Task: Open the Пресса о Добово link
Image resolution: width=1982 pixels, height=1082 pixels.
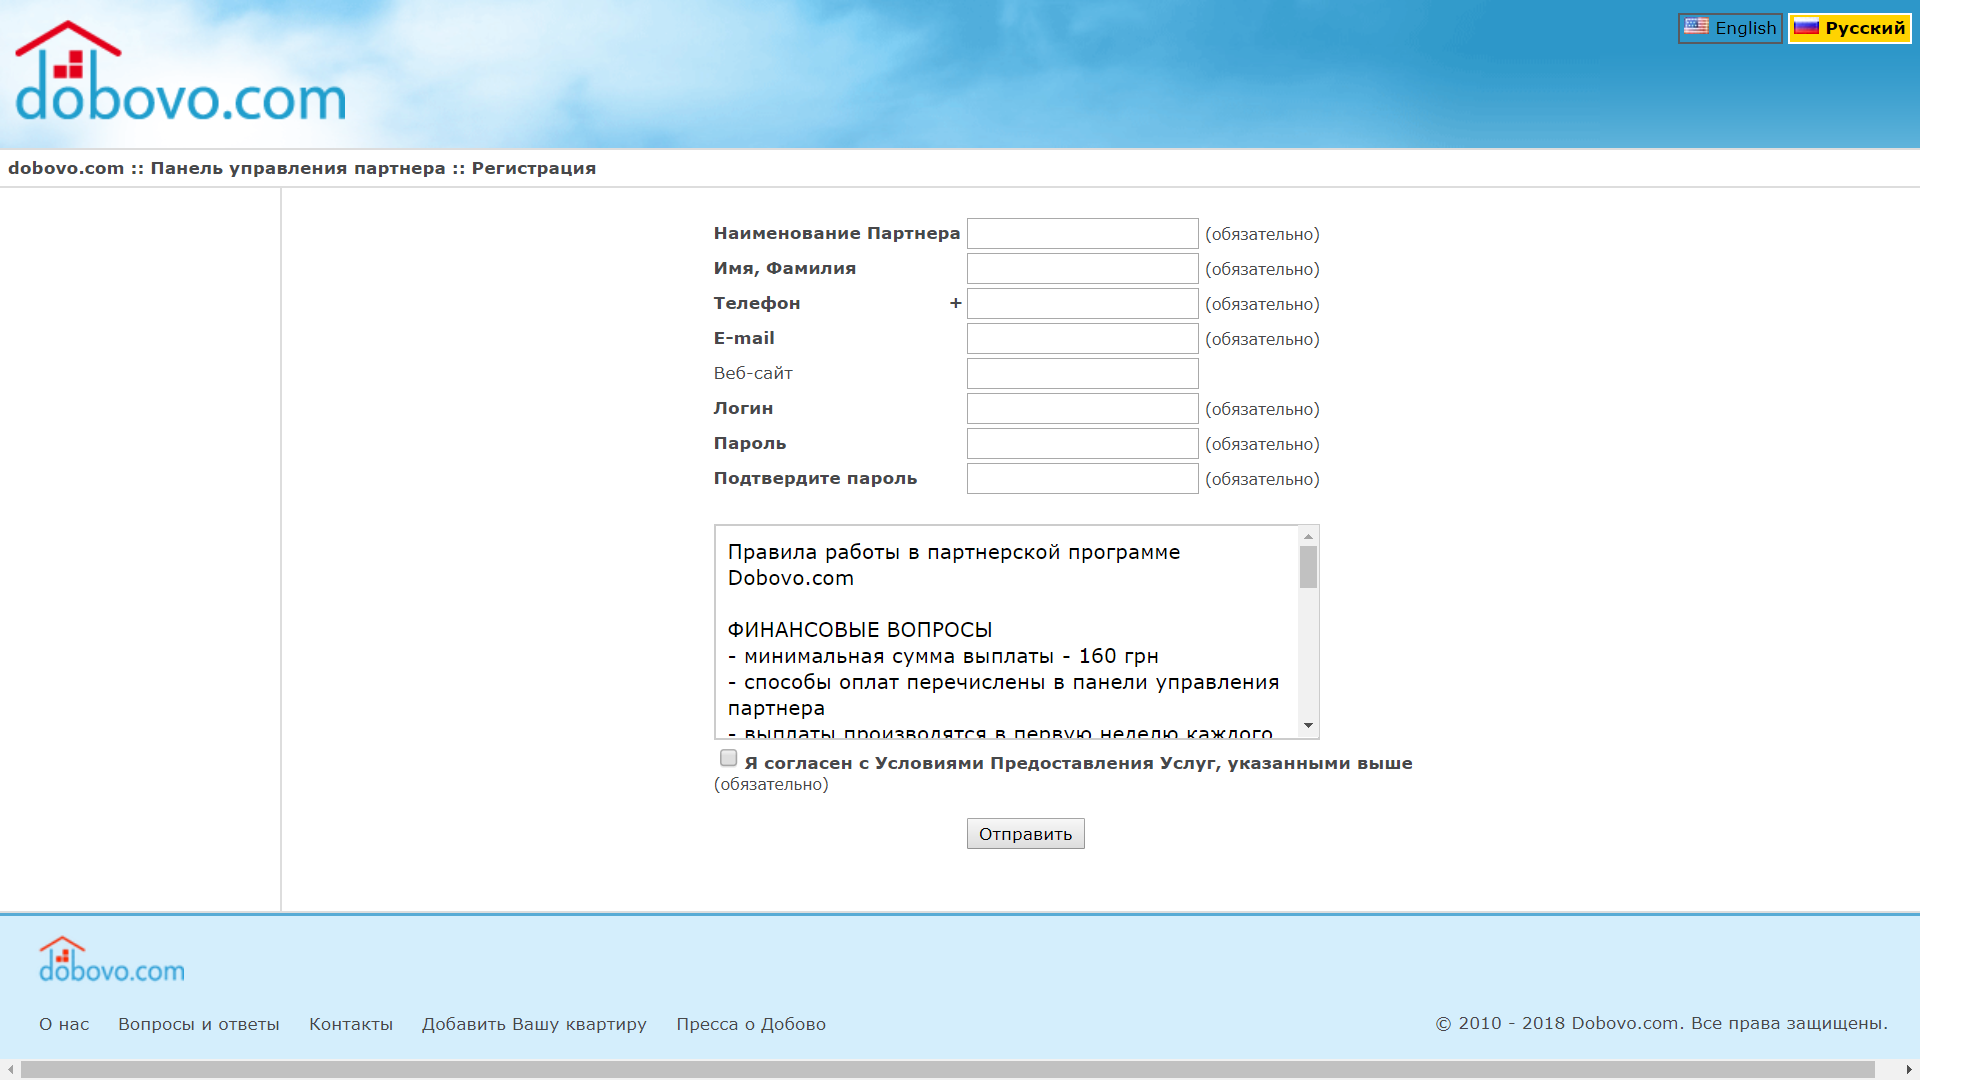Action: point(751,1024)
